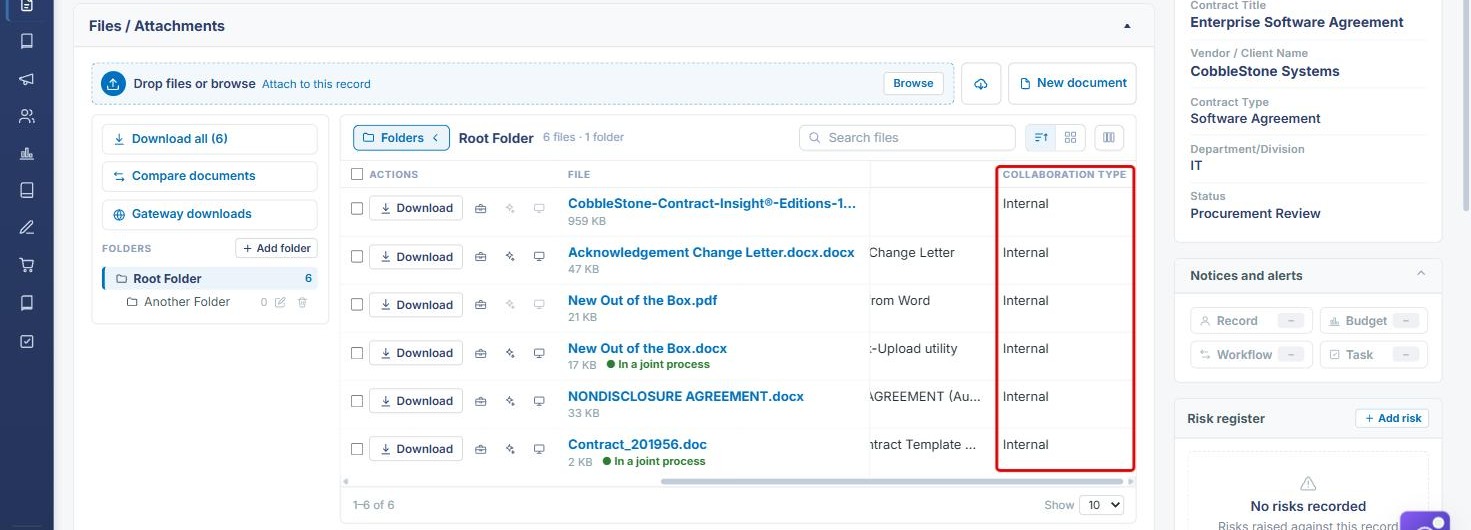Click the Task notices chip
The width and height of the screenshot is (1471, 530).
tap(1373, 355)
